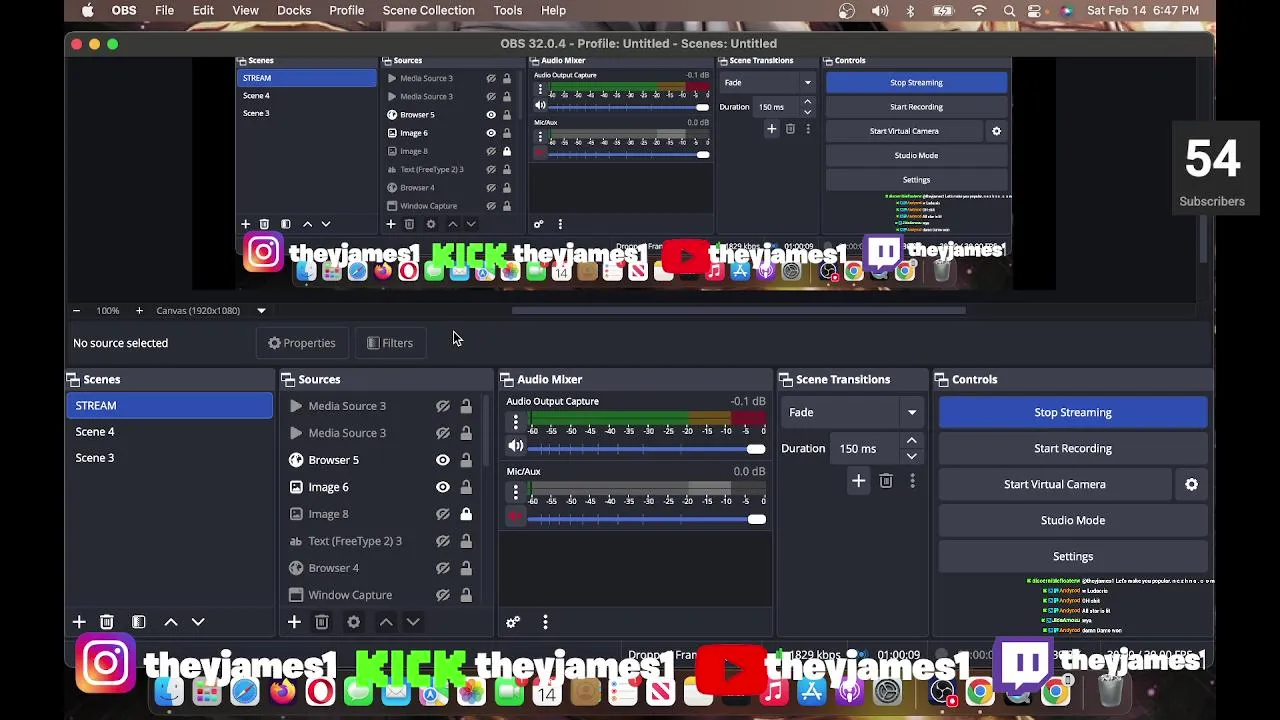This screenshot has width=1280, height=720.
Task: Show the Text (FreeType 2) 3 source
Action: coord(443,541)
